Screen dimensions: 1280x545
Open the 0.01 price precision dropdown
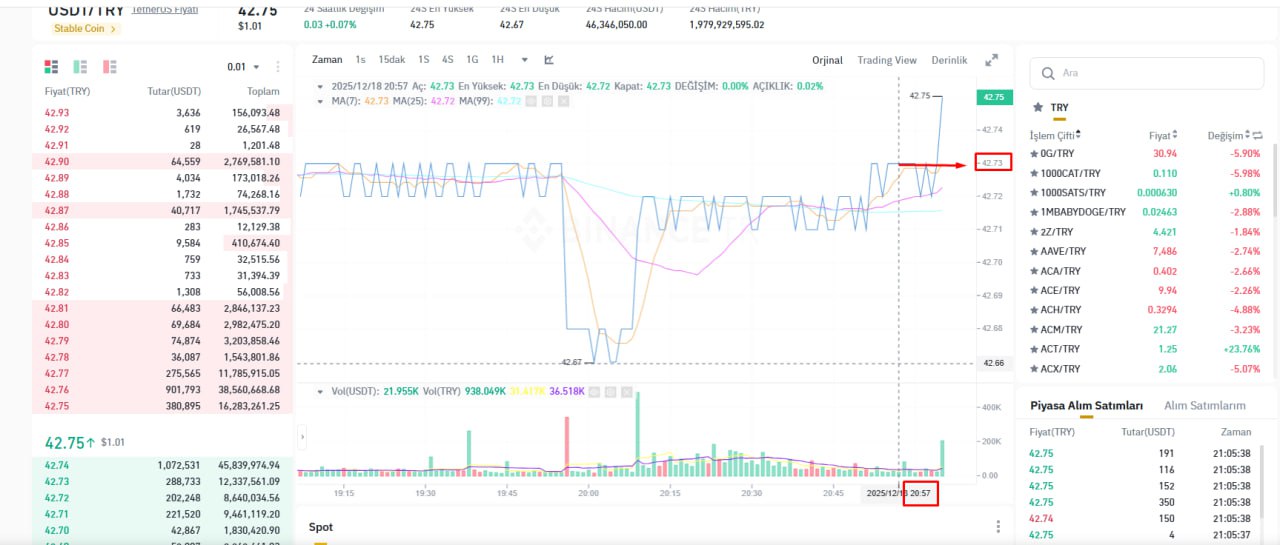pos(243,67)
